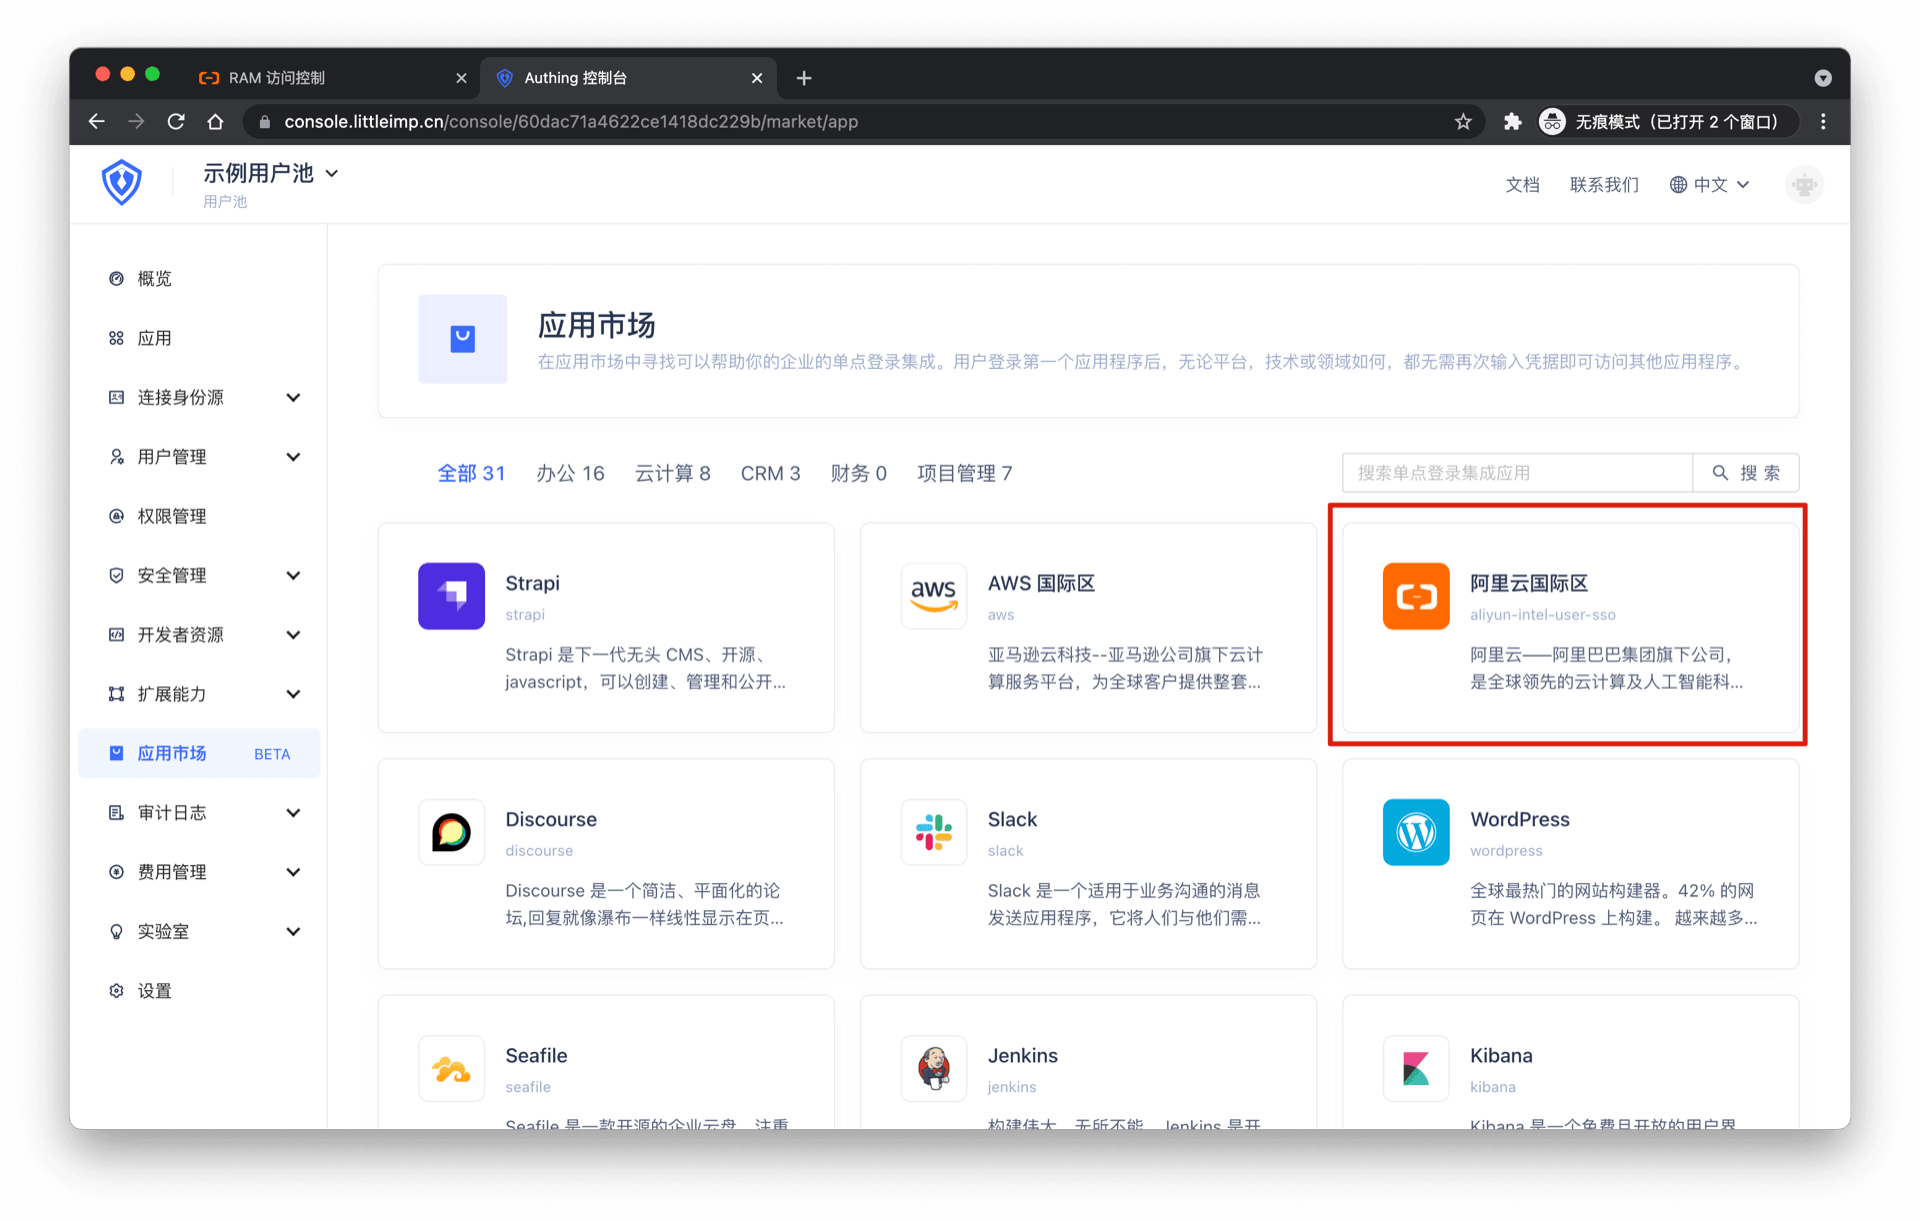Click the Authing shield logo
This screenshot has width=1920, height=1221.
click(121, 183)
